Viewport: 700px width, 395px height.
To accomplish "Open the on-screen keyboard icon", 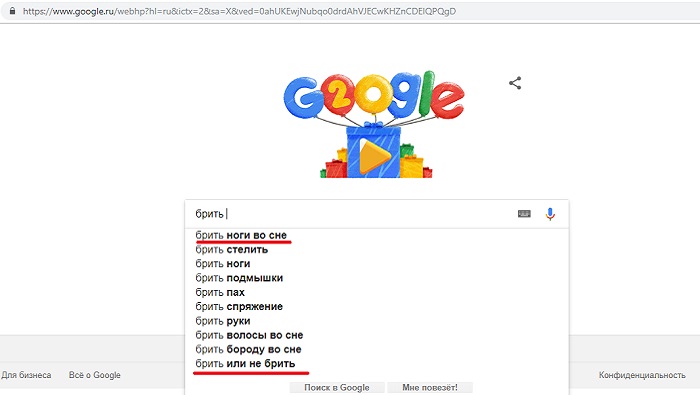I will coord(524,214).
